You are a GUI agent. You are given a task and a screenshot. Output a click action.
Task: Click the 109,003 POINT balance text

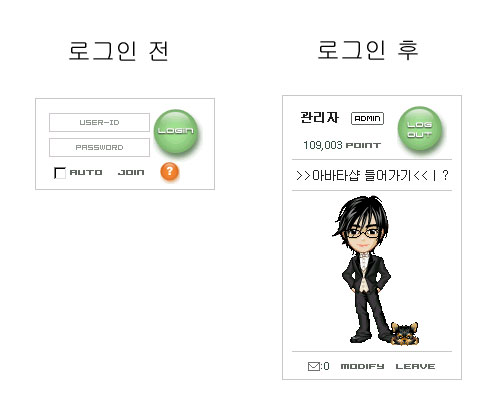pyautogui.click(x=342, y=145)
